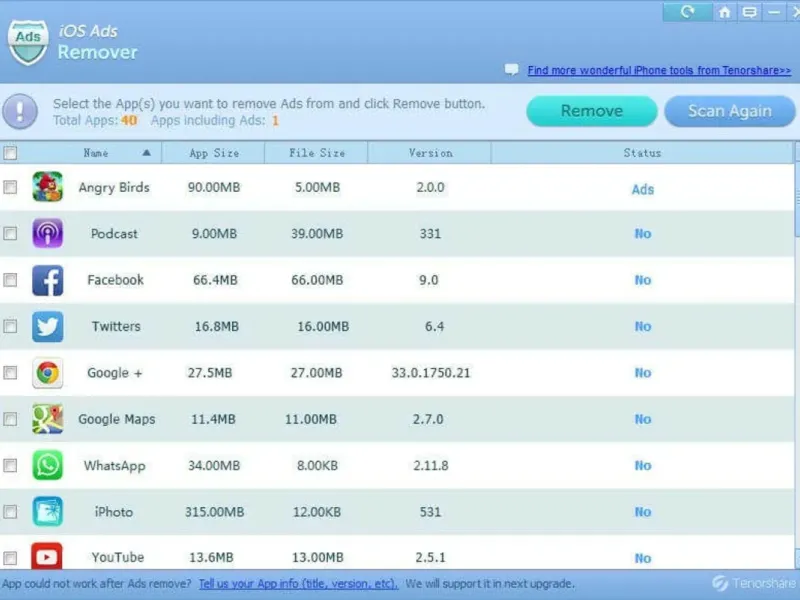Click the iOS Ads Remover shield logo

(28, 42)
